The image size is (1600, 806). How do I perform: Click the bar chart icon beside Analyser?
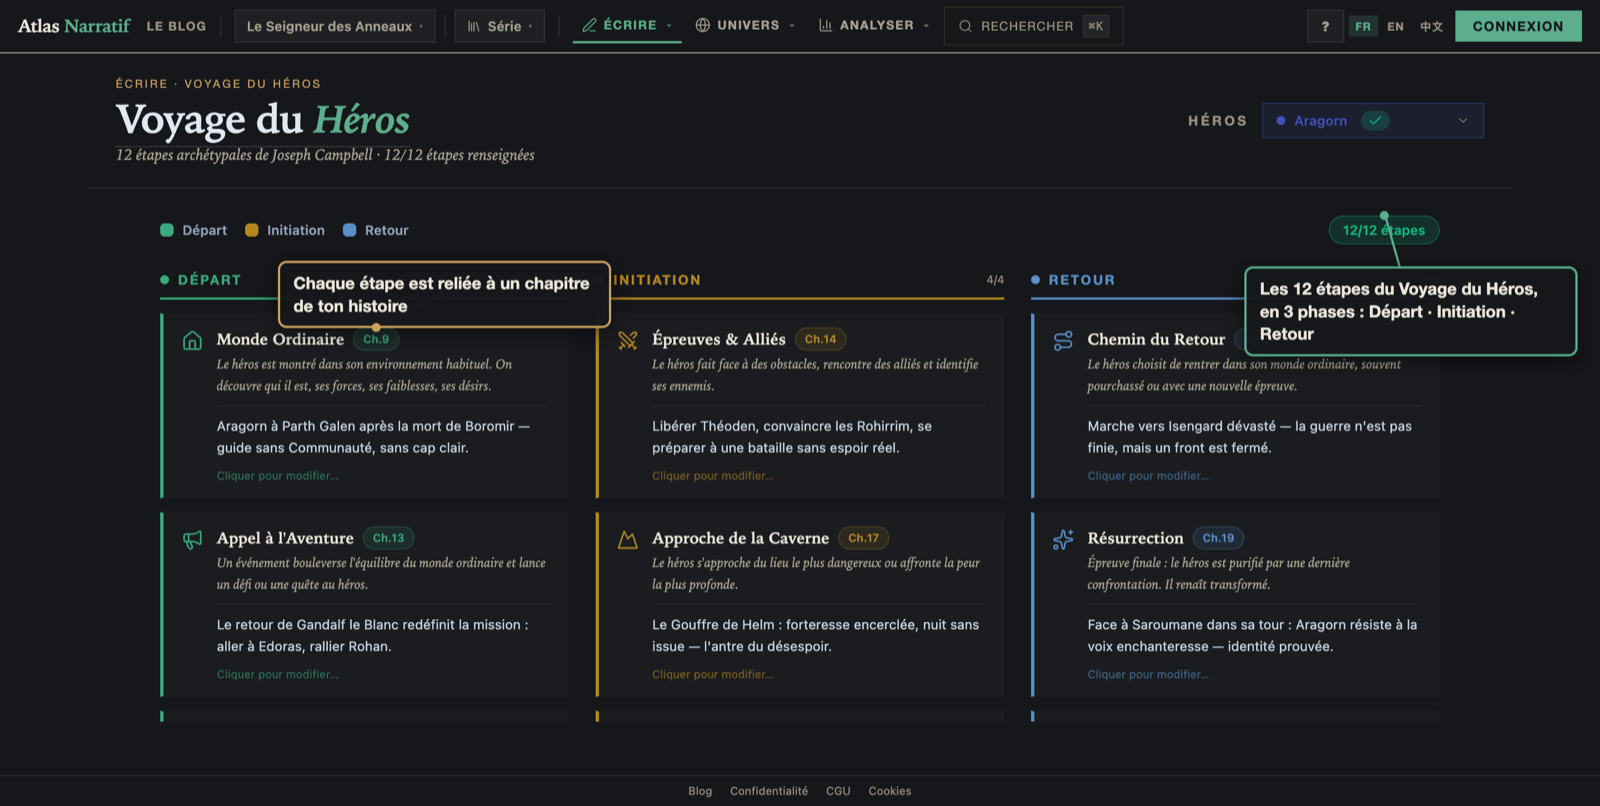(x=826, y=25)
